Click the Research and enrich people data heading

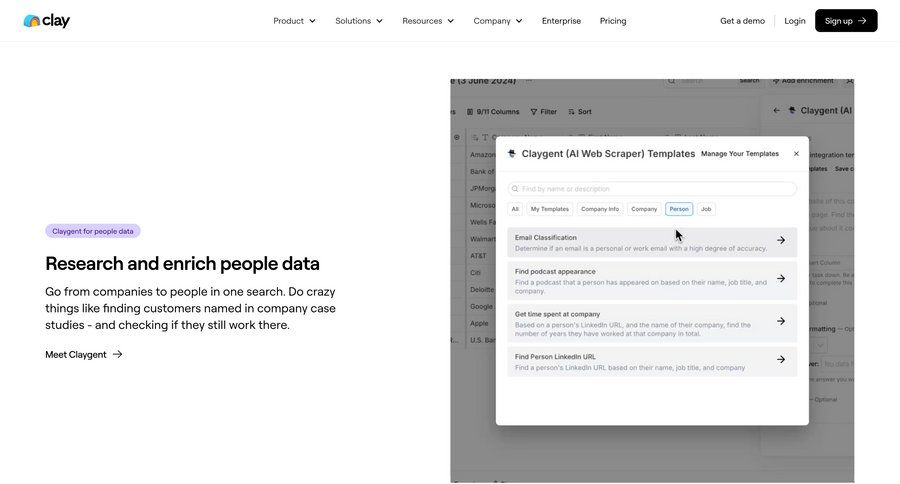183,264
